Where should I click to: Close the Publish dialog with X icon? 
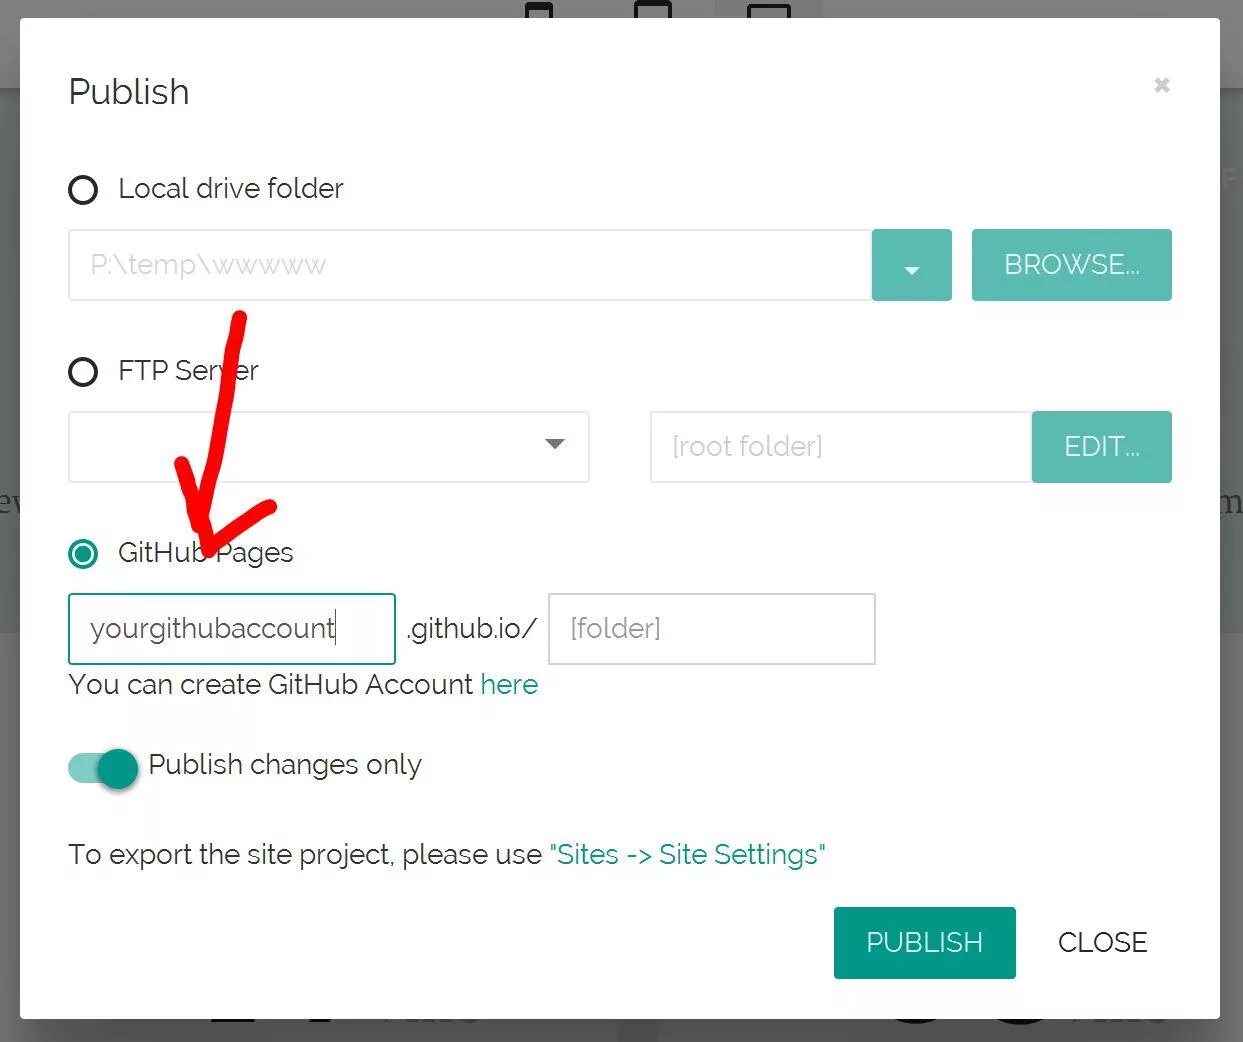(1161, 85)
